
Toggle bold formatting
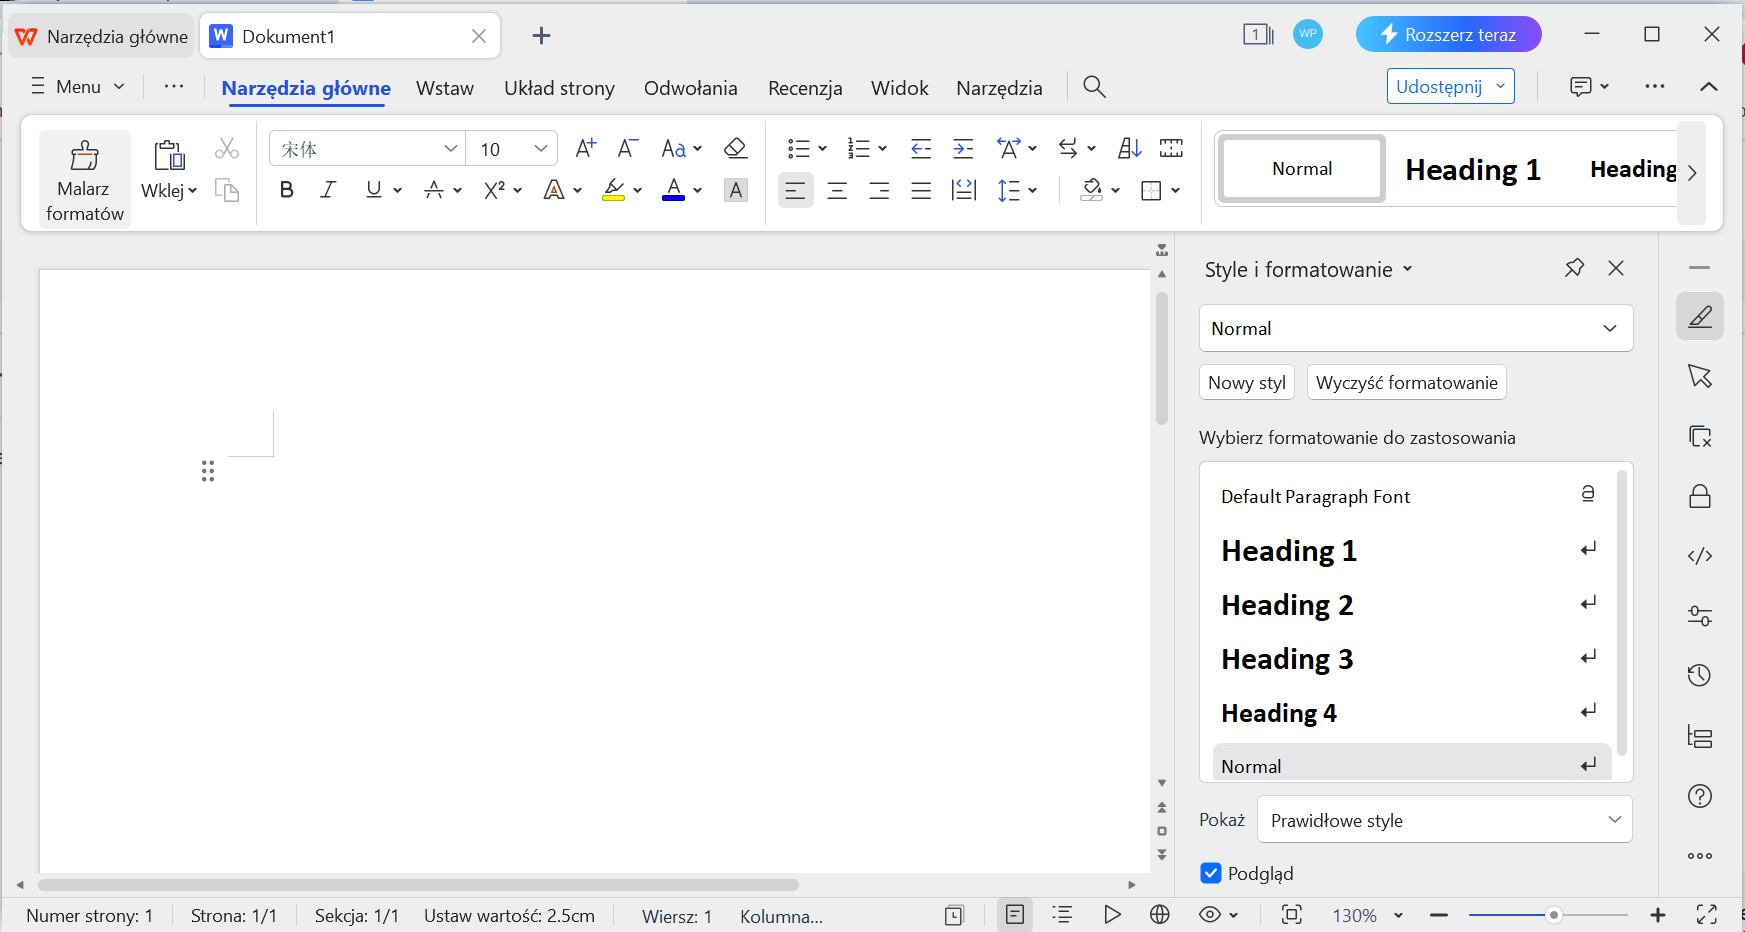point(287,190)
